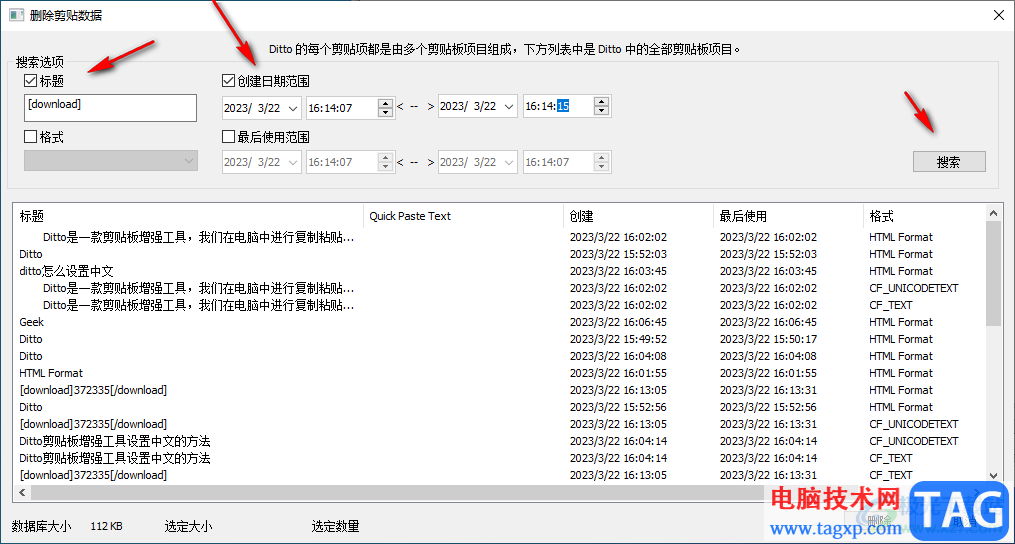This screenshot has height=544, width=1015.
Task: Select the Ditto是一款剪贴板增强工具 row with HTML Format
Action: pyautogui.click(x=499, y=237)
